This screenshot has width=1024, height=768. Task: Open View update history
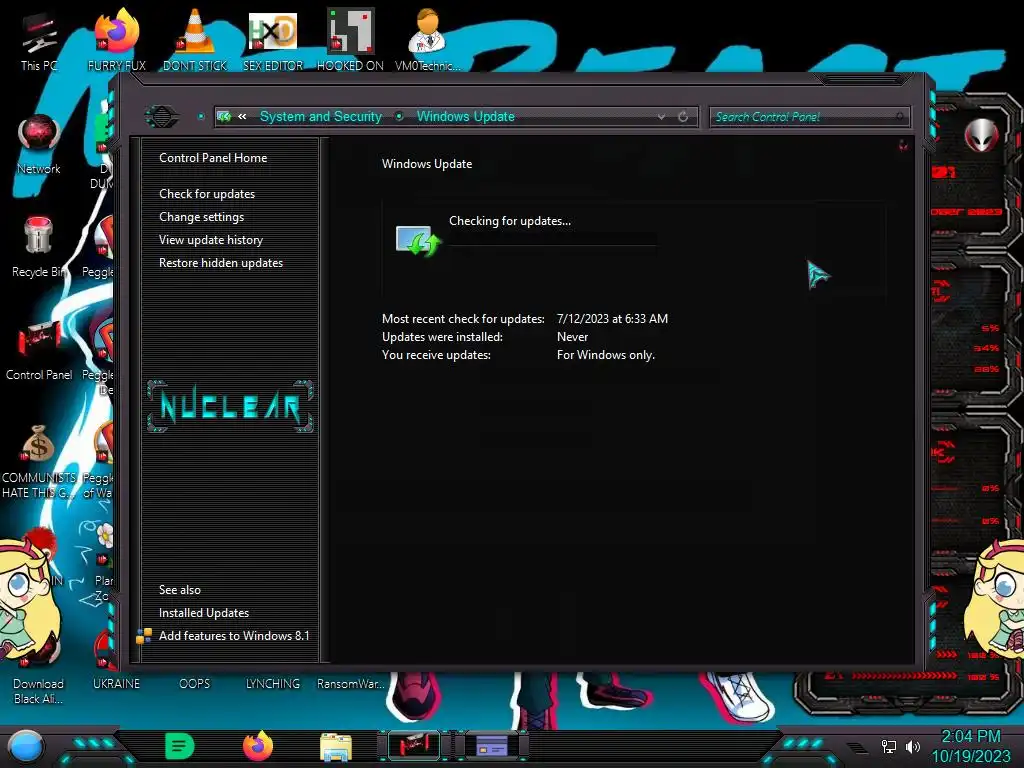click(x=211, y=240)
